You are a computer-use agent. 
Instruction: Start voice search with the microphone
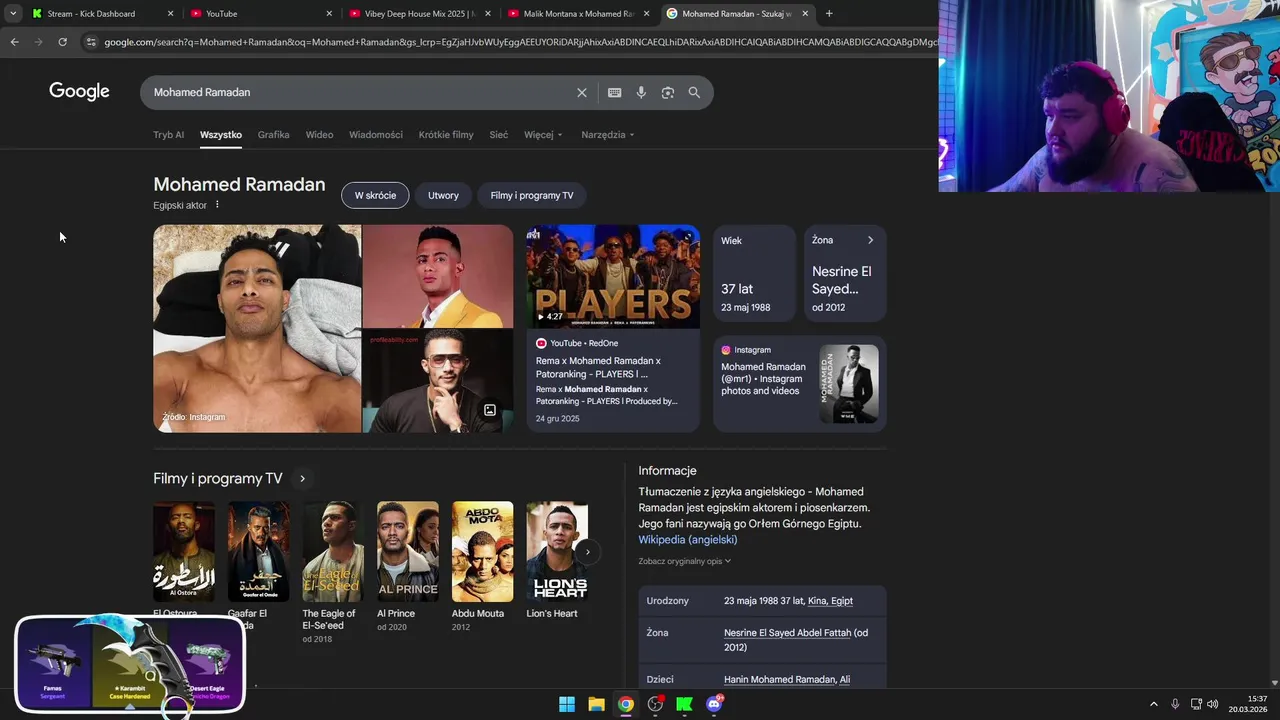pos(641,92)
